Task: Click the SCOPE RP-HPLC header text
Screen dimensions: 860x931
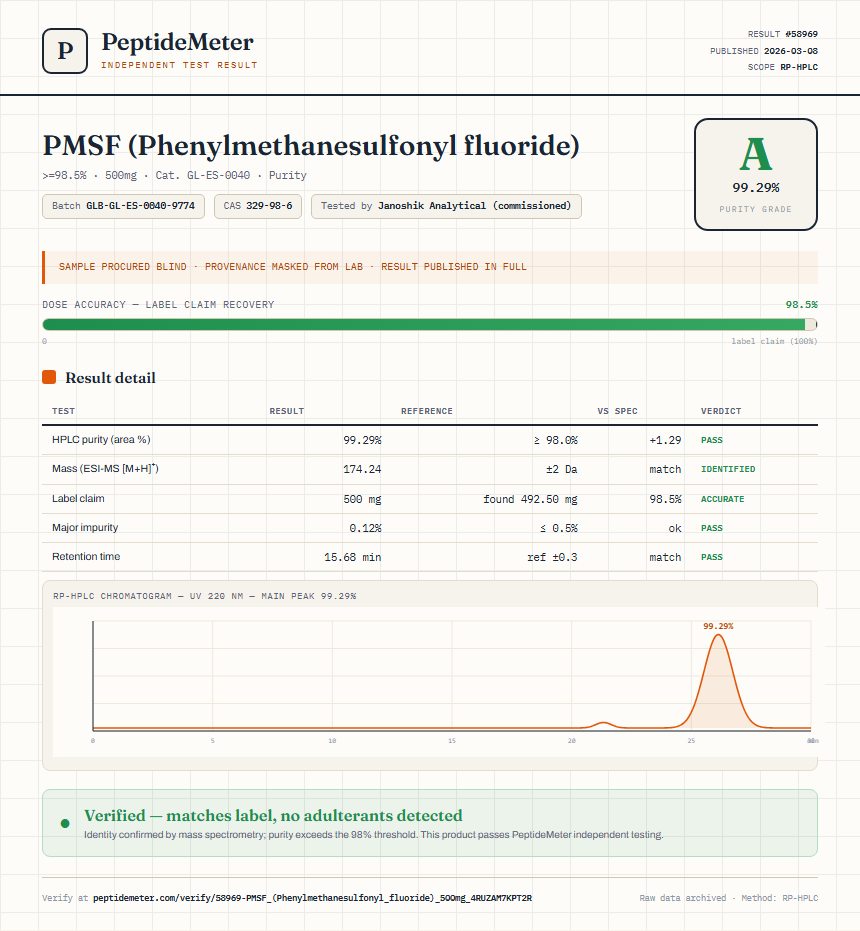Action: pos(782,67)
